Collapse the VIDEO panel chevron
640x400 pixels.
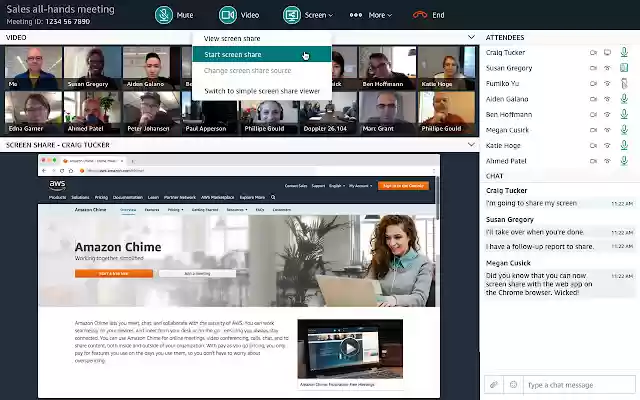[x=471, y=37]
